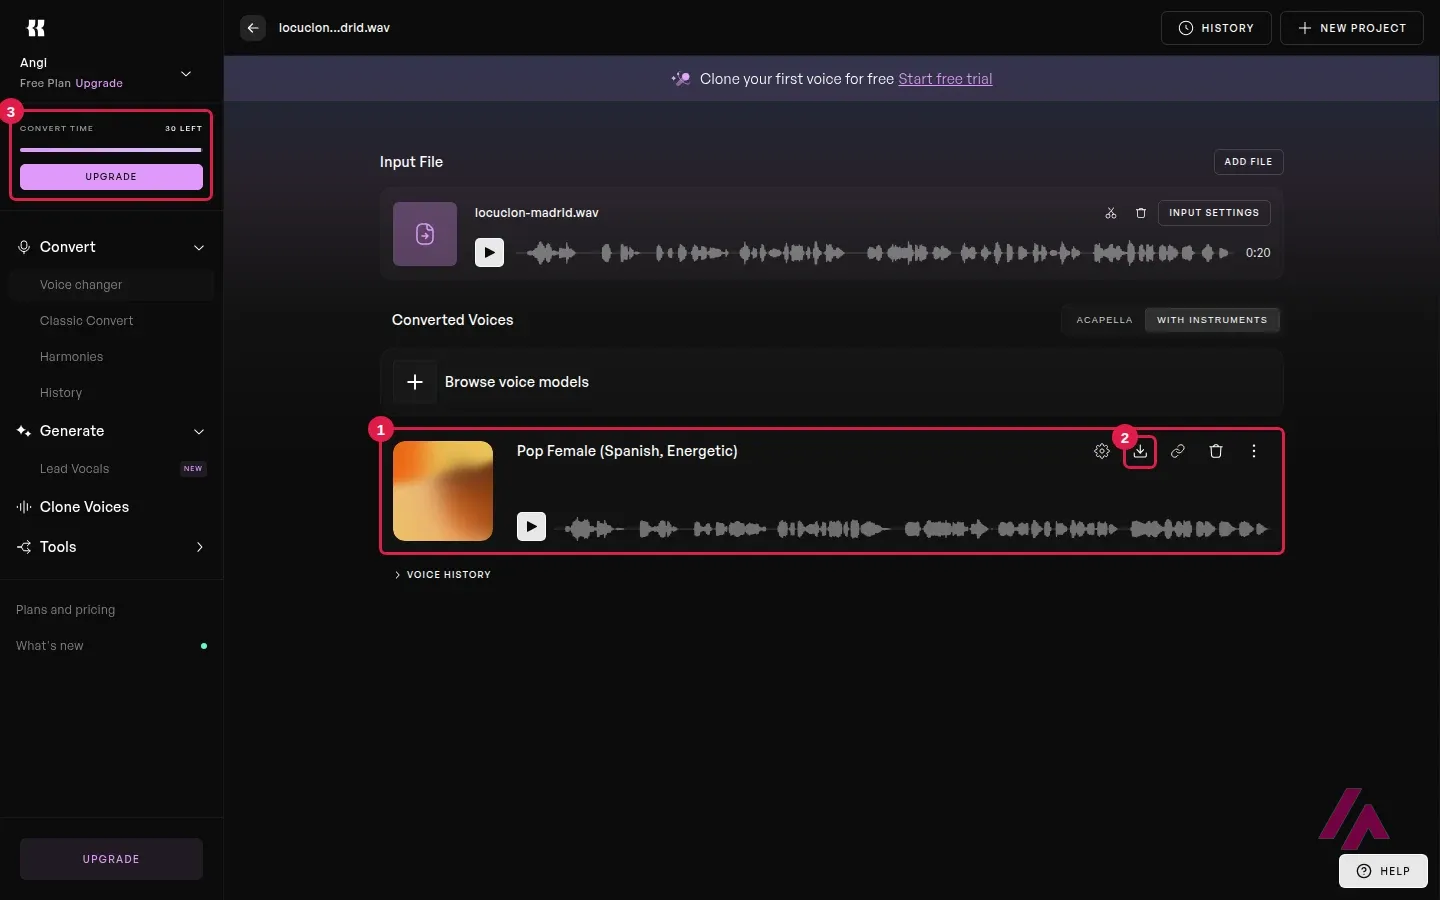Trim input file with scissors icon
1440x900 pixels.
(x=1110, y=213)
